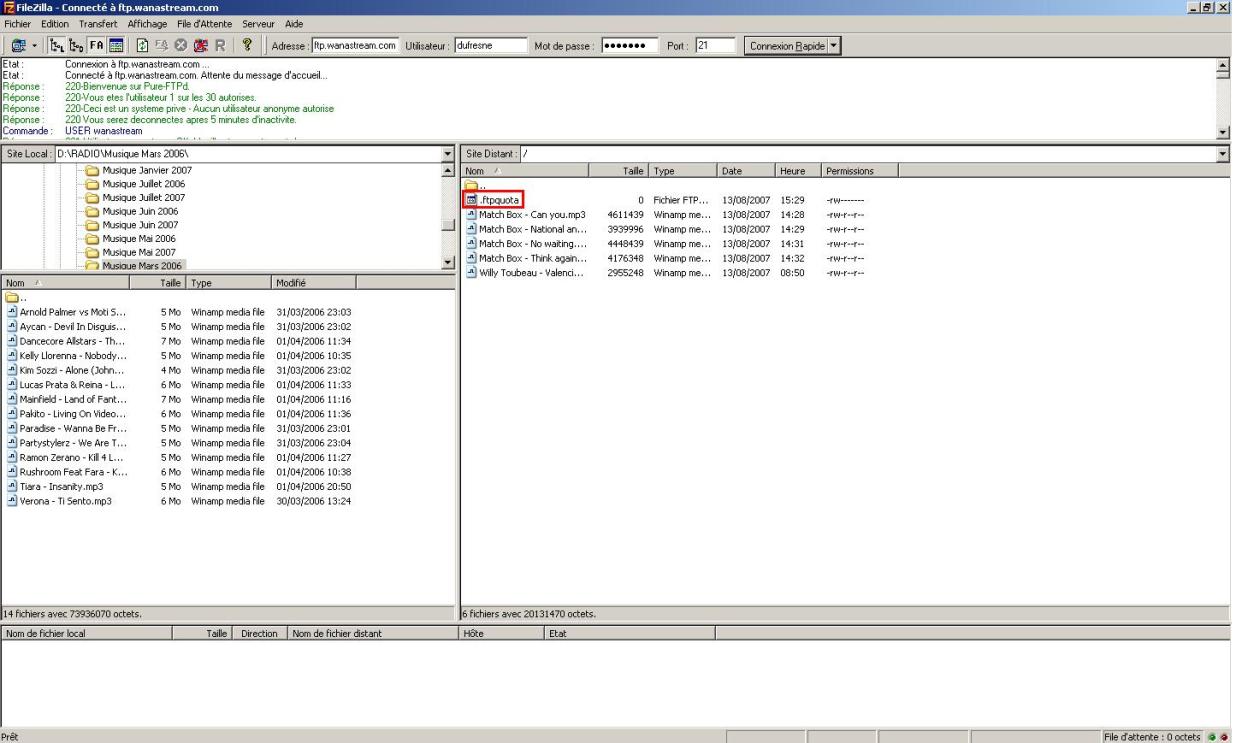Open the Connexion Rapide dropdown arrow
This screenshot has width=1236, height=743.
[835, 45]
